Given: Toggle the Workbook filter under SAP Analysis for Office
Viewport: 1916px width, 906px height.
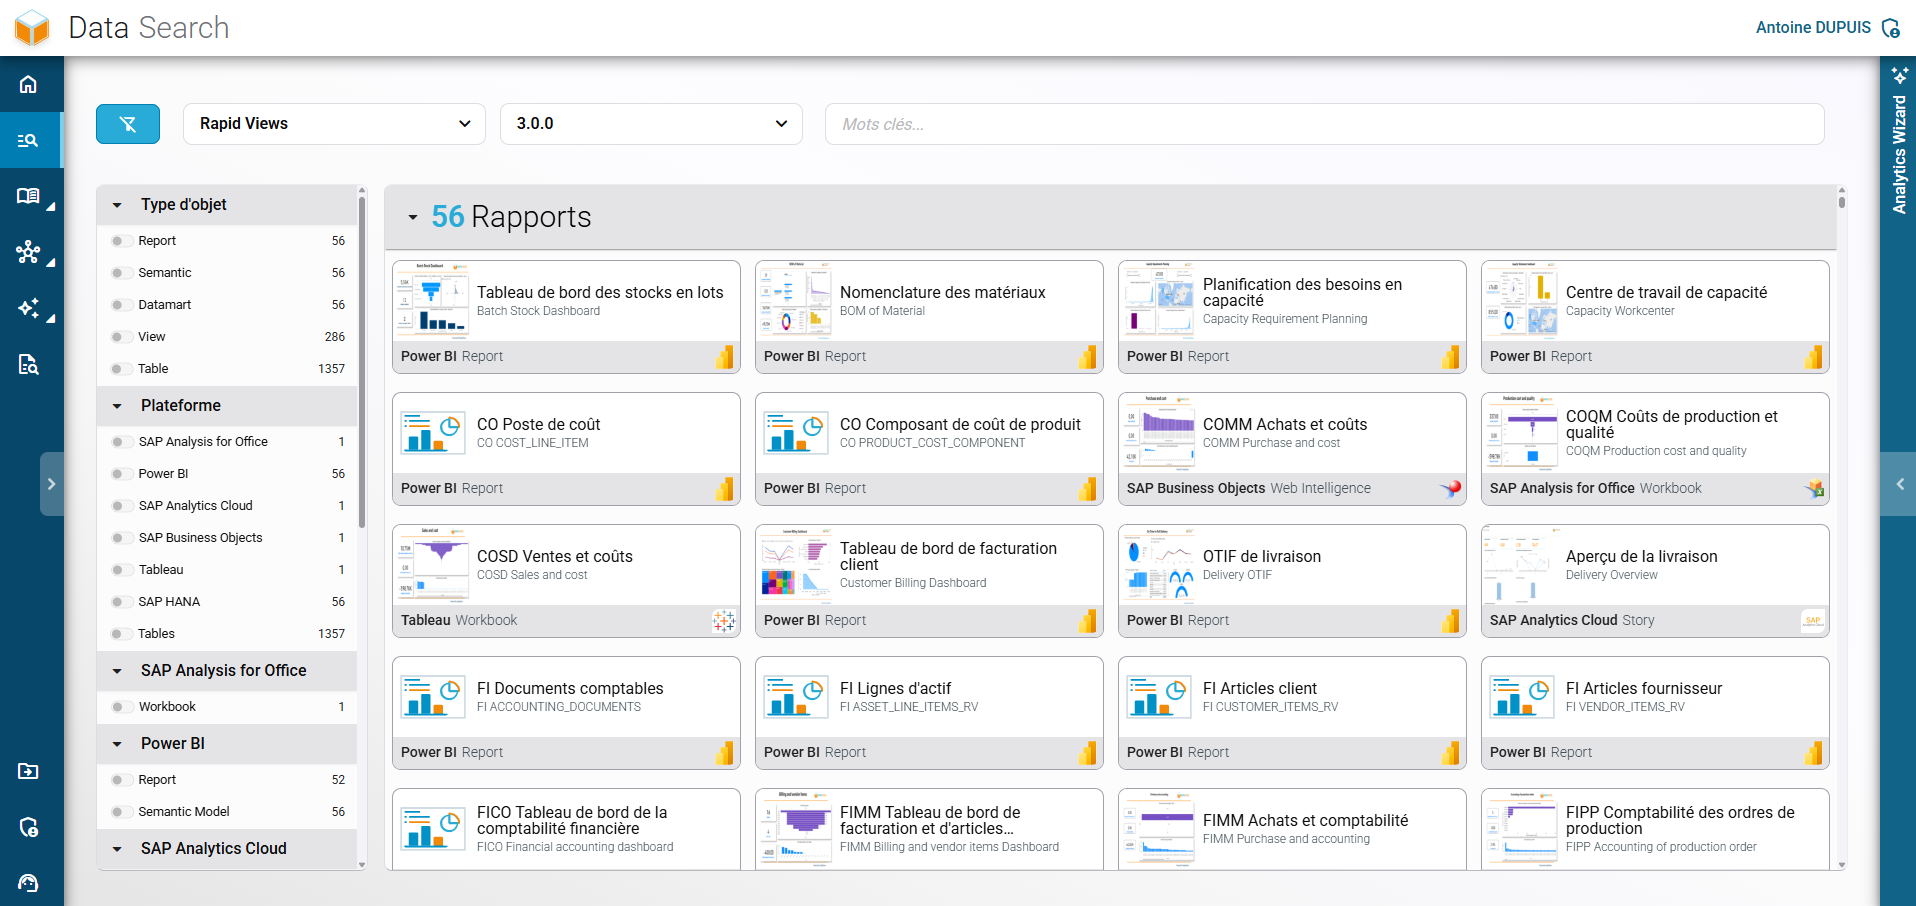Looking at the screenshot, I should click(122, 707).
